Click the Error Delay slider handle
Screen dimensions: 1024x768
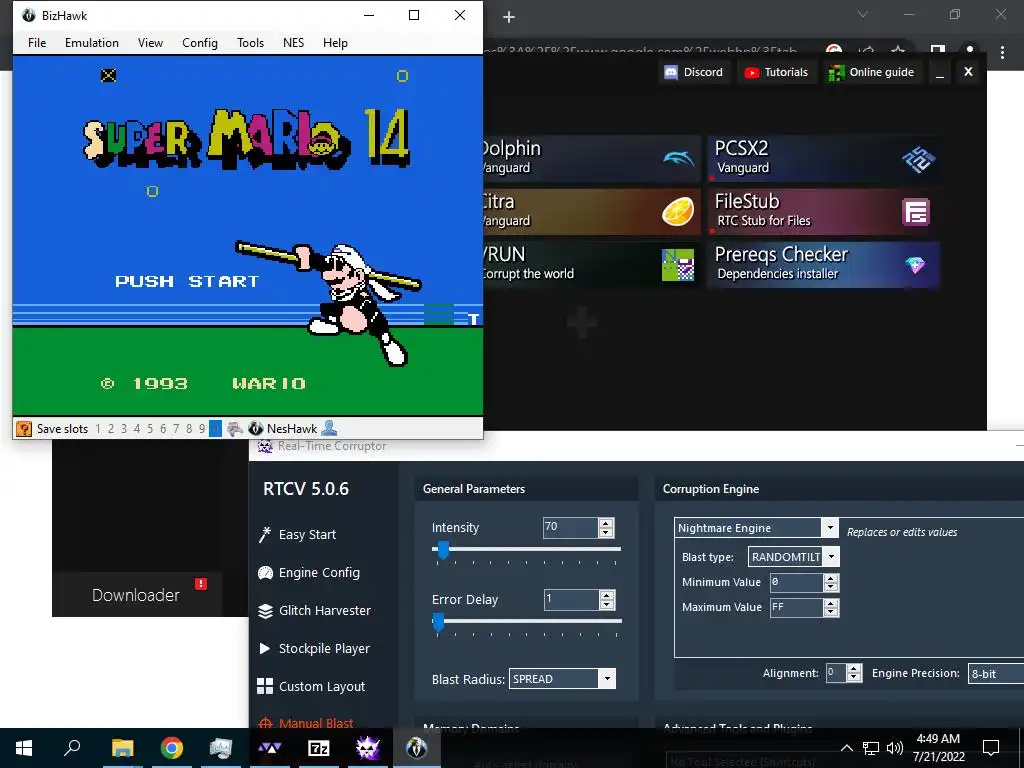(439, 622)
